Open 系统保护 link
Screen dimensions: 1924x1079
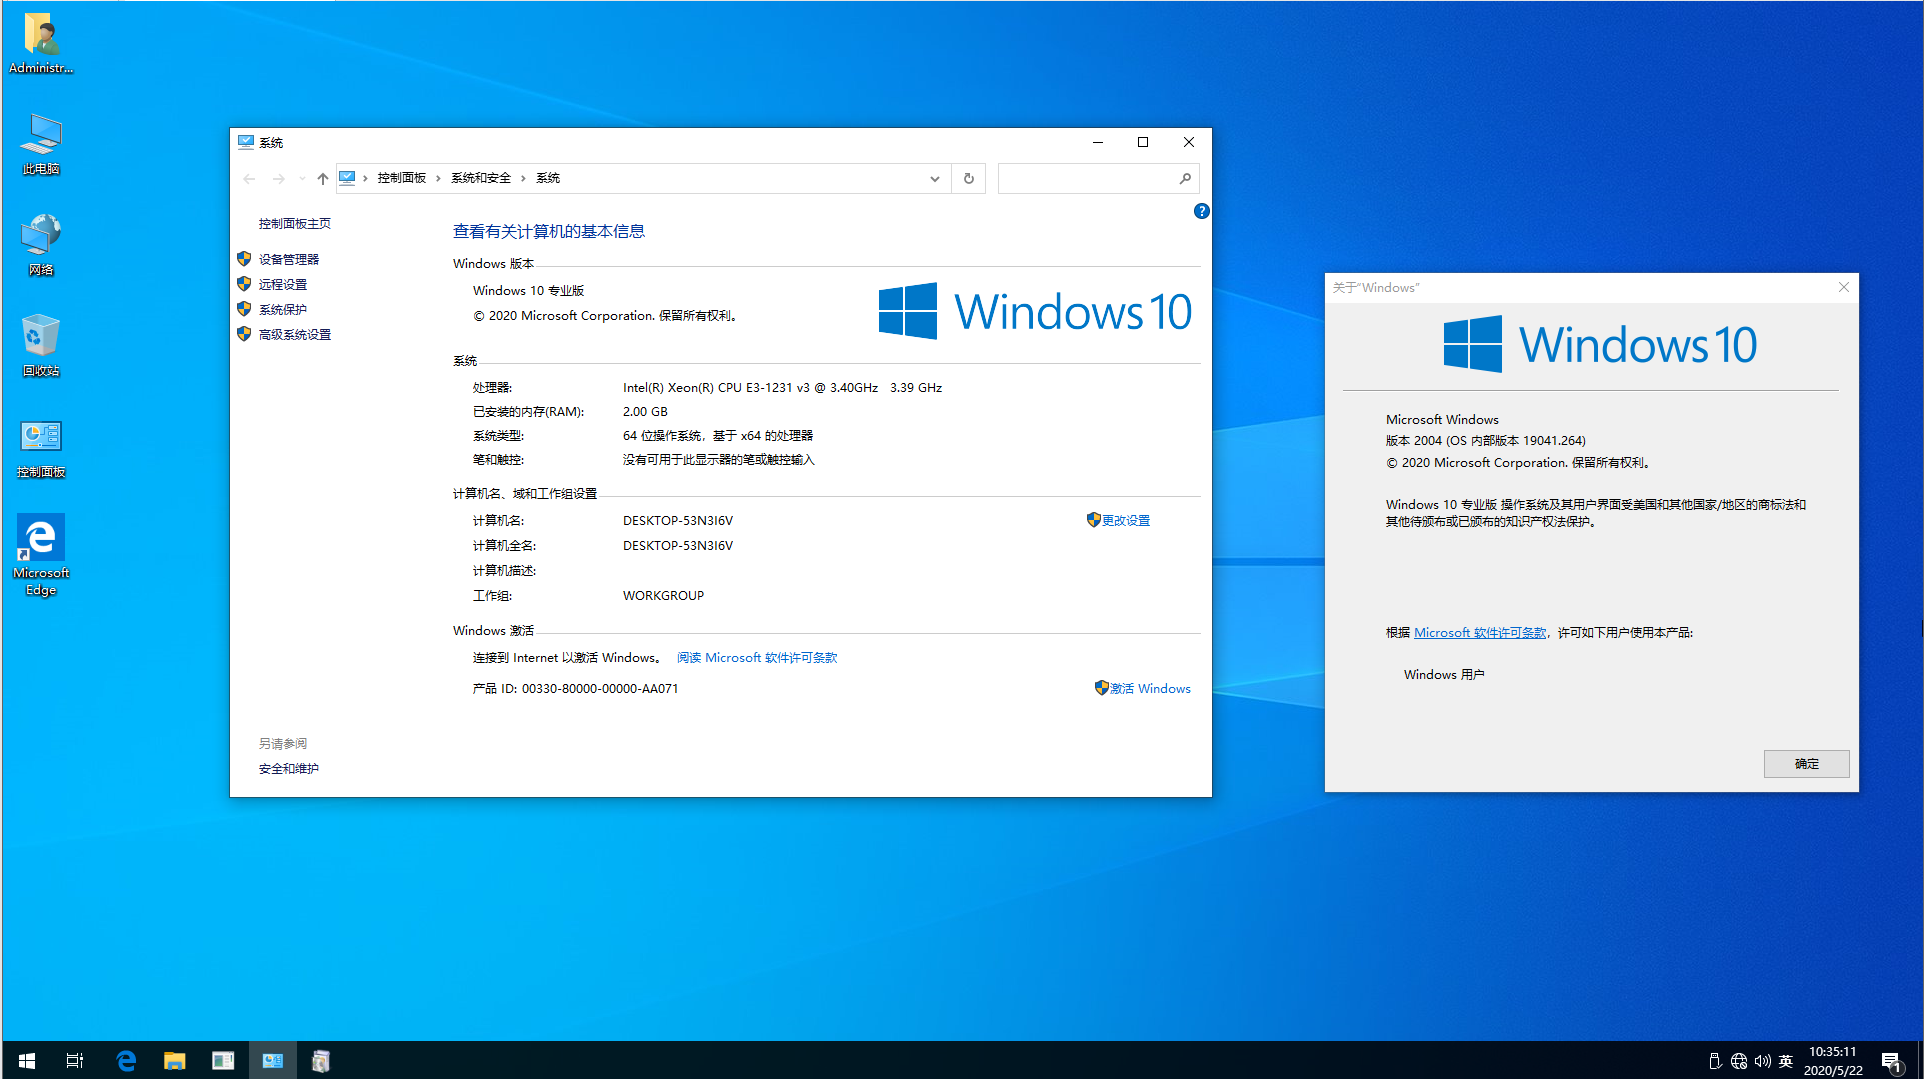point(282,310)
